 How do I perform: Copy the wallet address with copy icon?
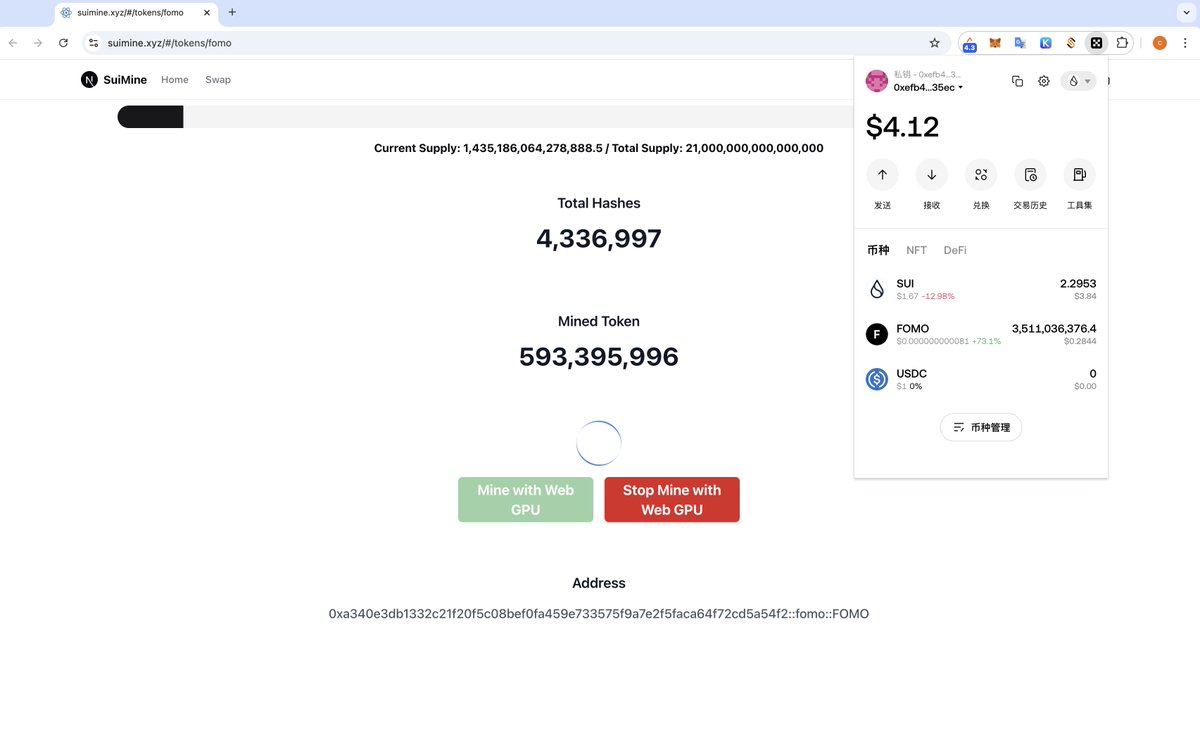[1017, 81]
